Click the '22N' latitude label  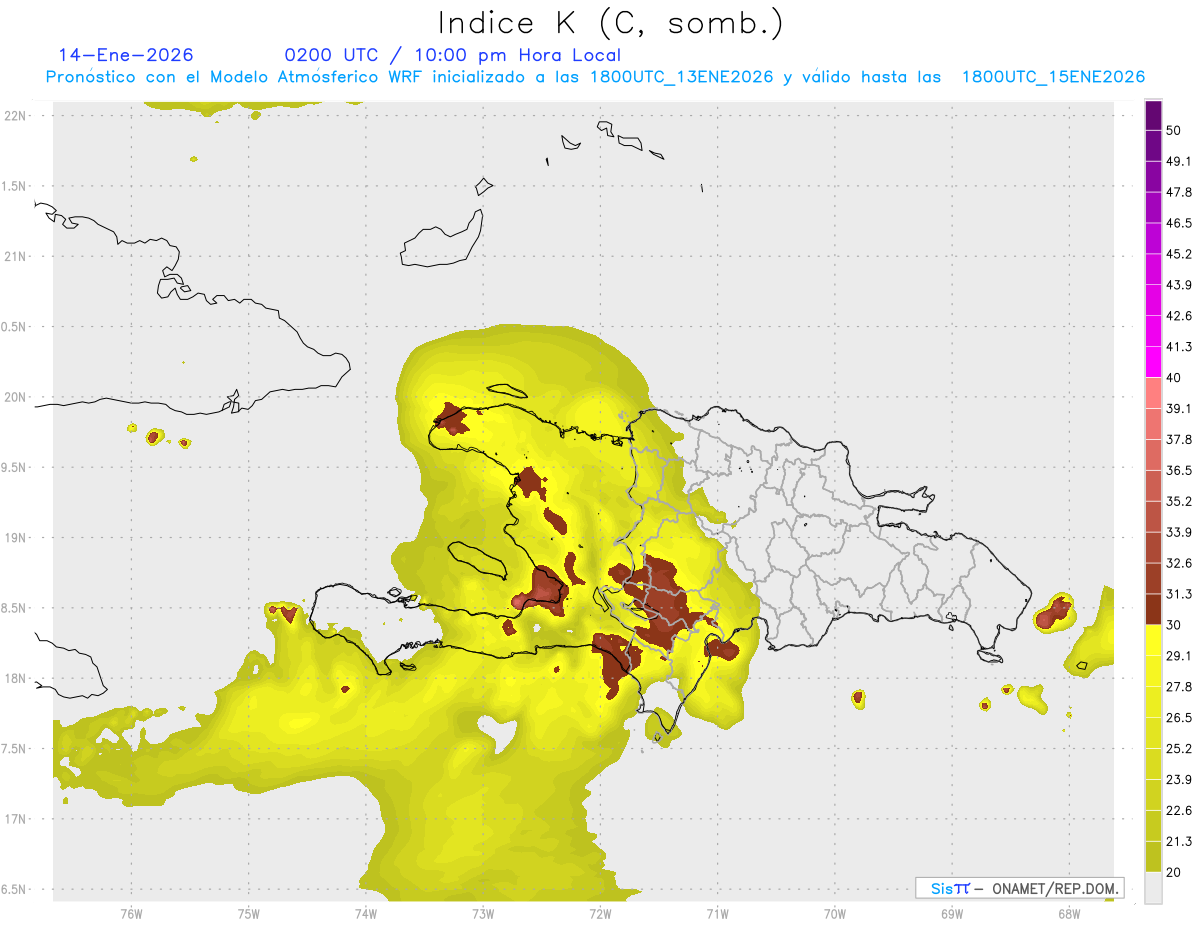click(16, 115)
